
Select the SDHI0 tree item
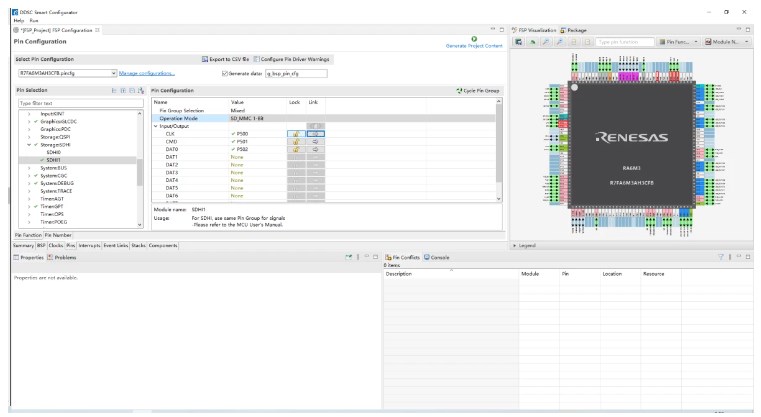click(x=53, y=152)
